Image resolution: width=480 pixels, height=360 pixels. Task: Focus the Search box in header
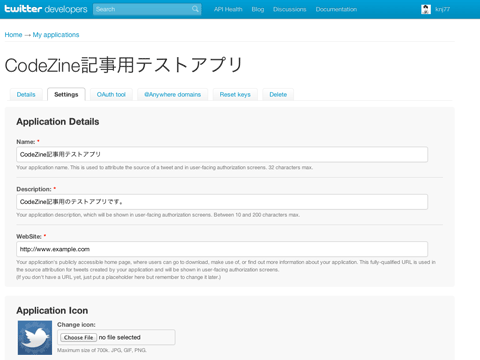[x=147, y=9]
